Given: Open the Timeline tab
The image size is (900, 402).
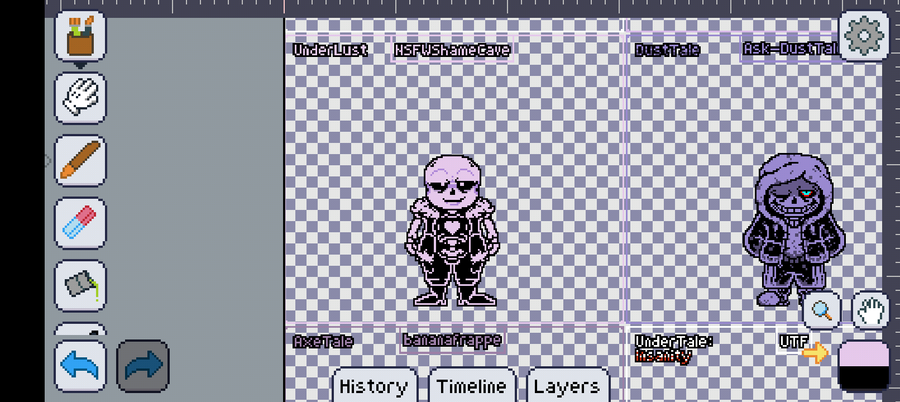Looking at the screenshot, I should point(472,386).
